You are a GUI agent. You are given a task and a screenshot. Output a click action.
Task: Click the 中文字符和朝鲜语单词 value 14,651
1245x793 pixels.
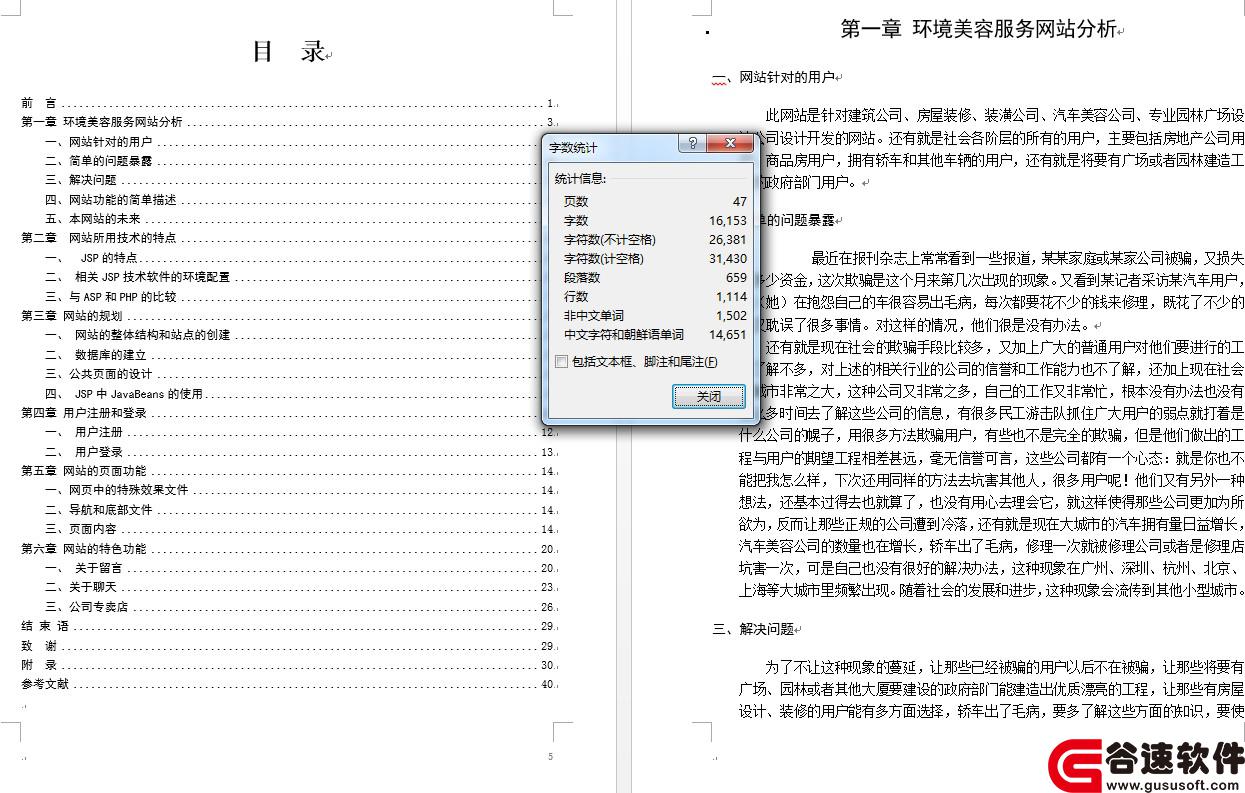click(x=728, y=334)
